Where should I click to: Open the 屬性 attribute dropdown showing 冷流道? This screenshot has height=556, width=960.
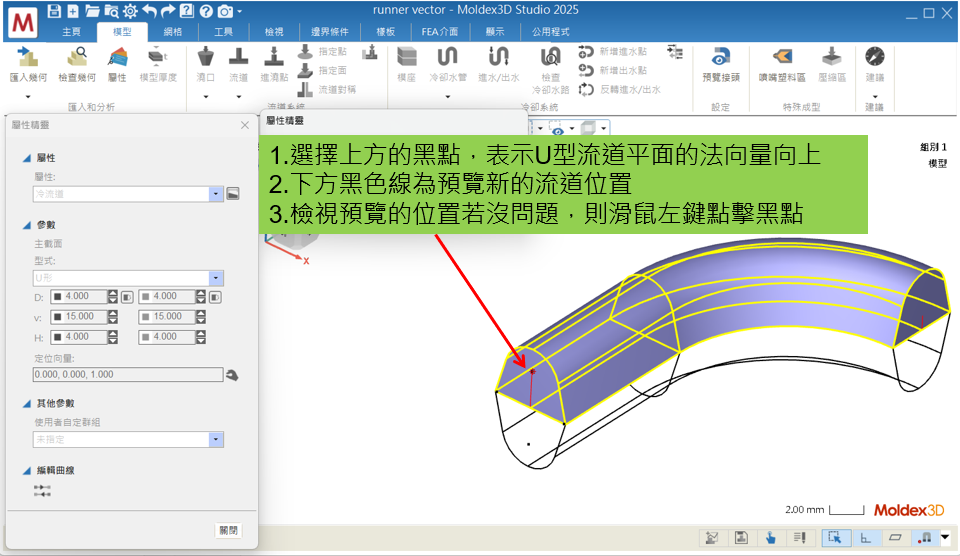[216, 194]
